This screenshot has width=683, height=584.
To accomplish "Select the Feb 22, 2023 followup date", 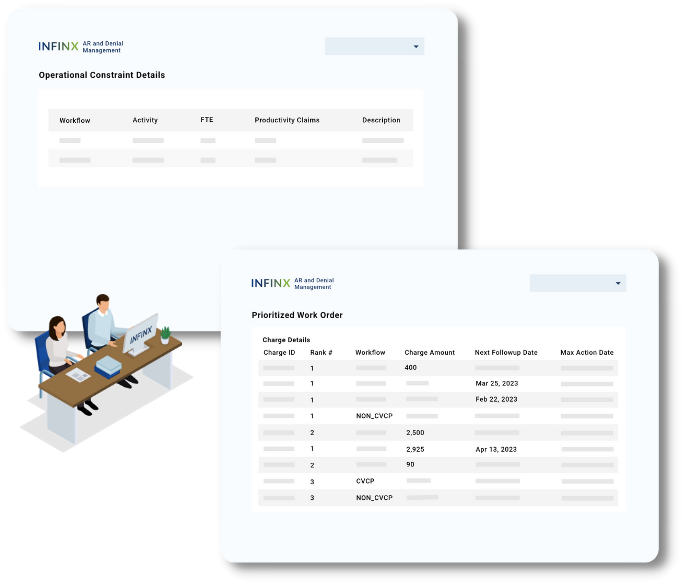I will (x=496, y=399).
